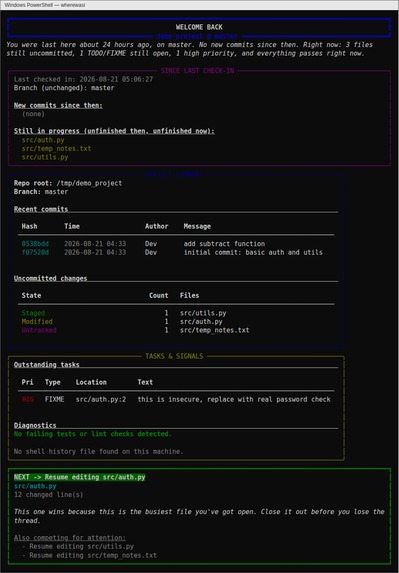399x573 pixels.
Task: Click the 'Message' column header
Action: click(197, 227)
